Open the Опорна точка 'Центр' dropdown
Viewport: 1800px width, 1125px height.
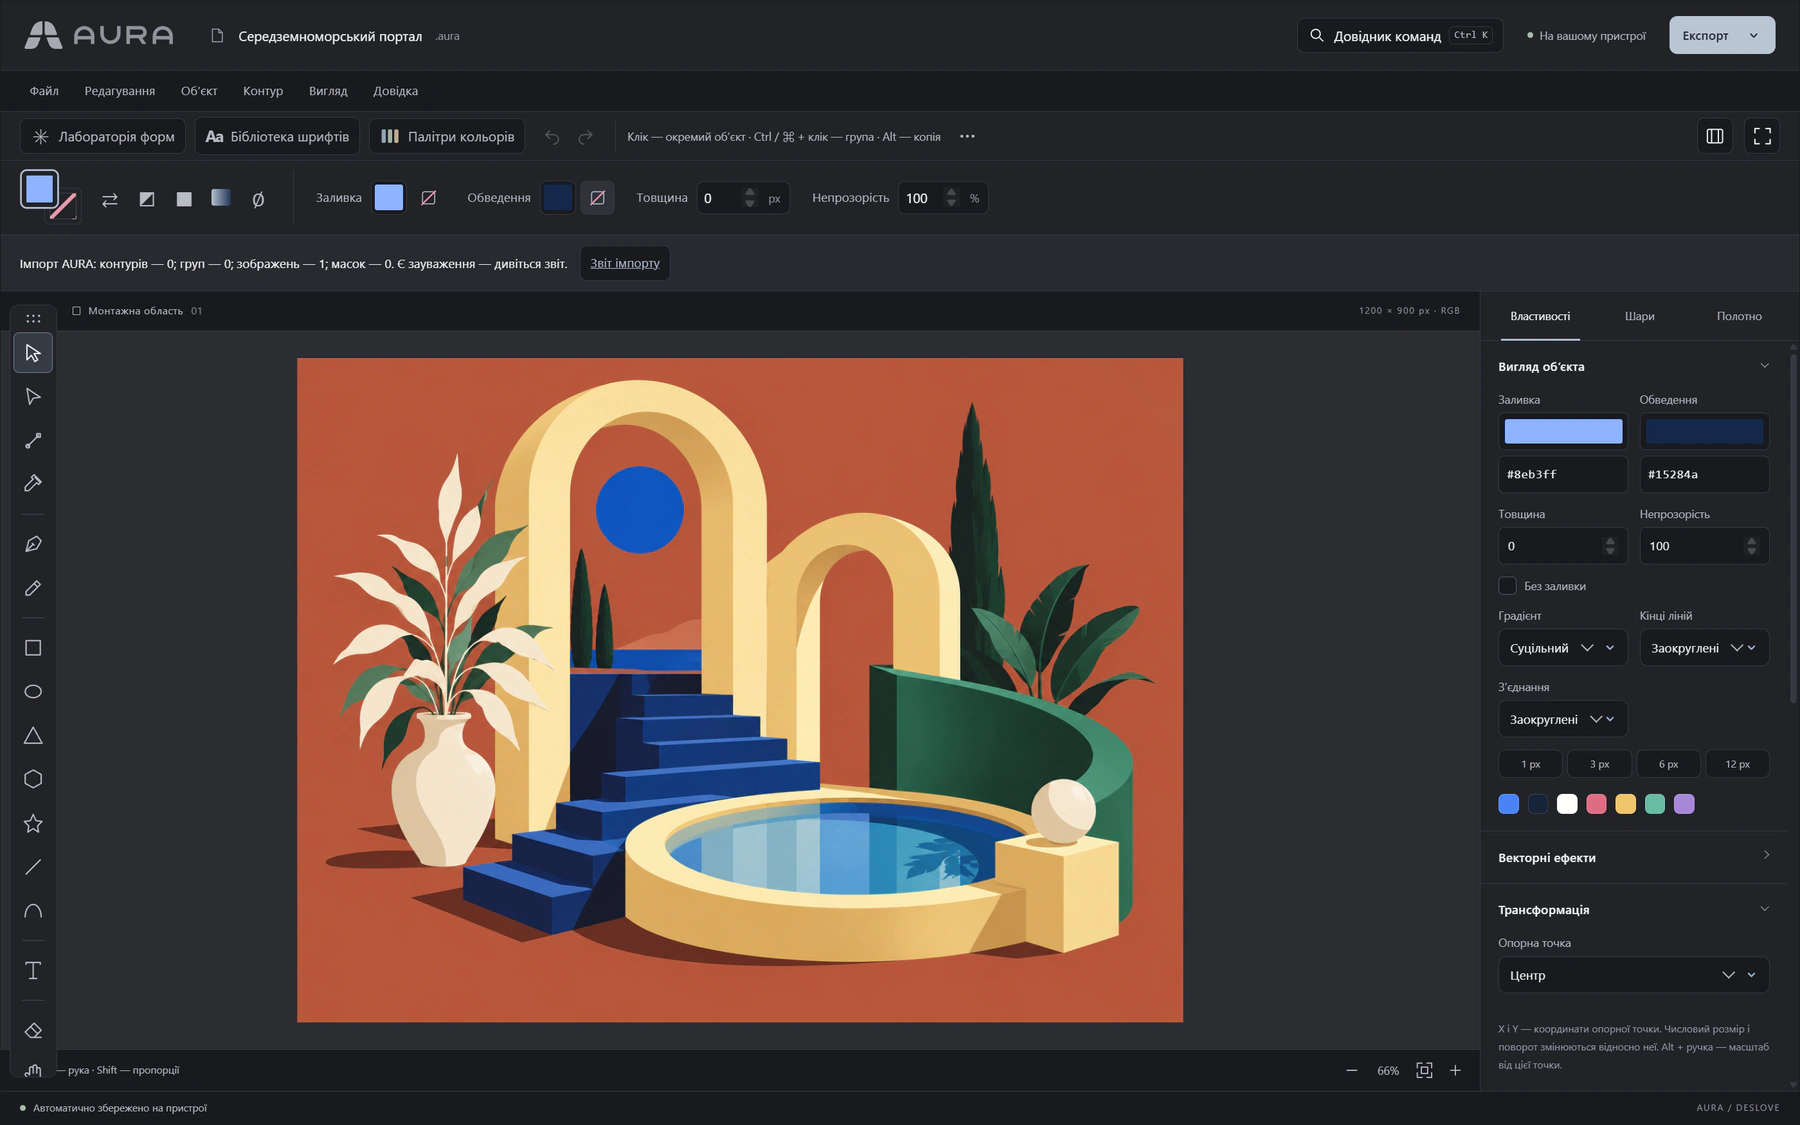[1633, 975]
